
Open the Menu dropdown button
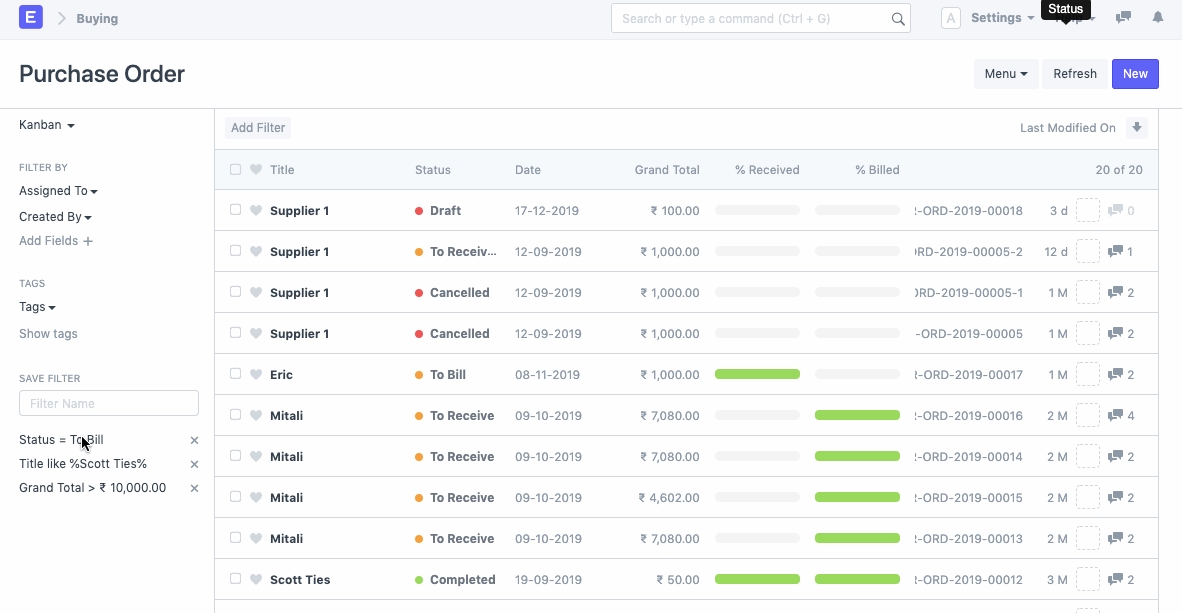click(x=1005, y=74)
